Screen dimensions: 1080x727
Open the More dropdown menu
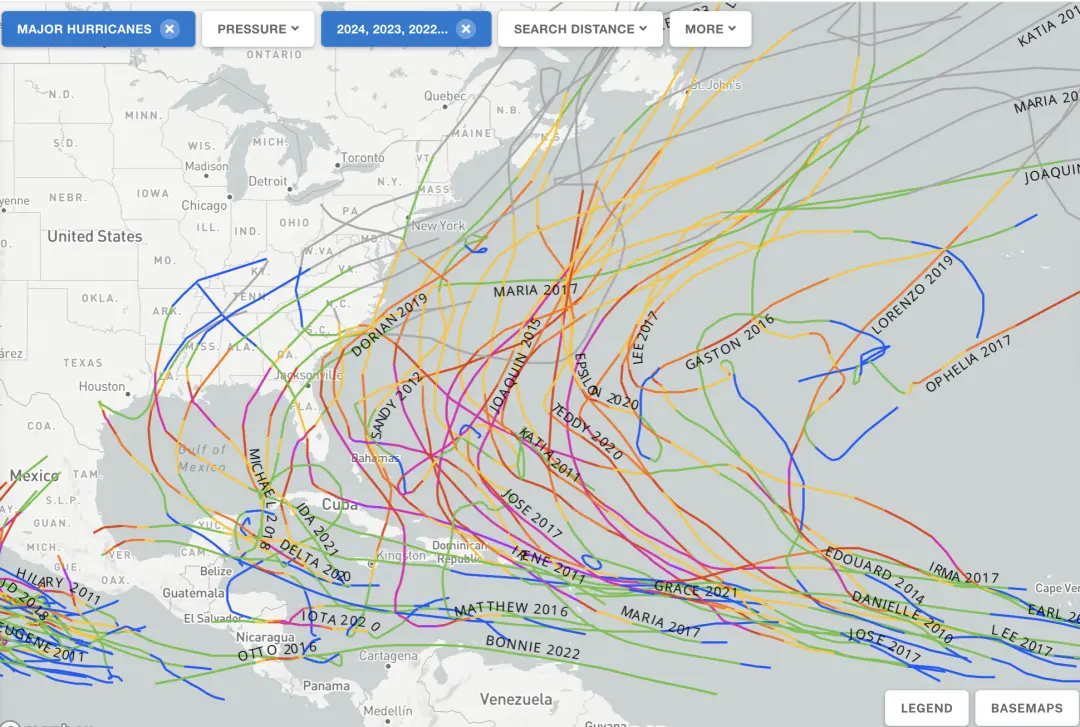tap(710, 29)
